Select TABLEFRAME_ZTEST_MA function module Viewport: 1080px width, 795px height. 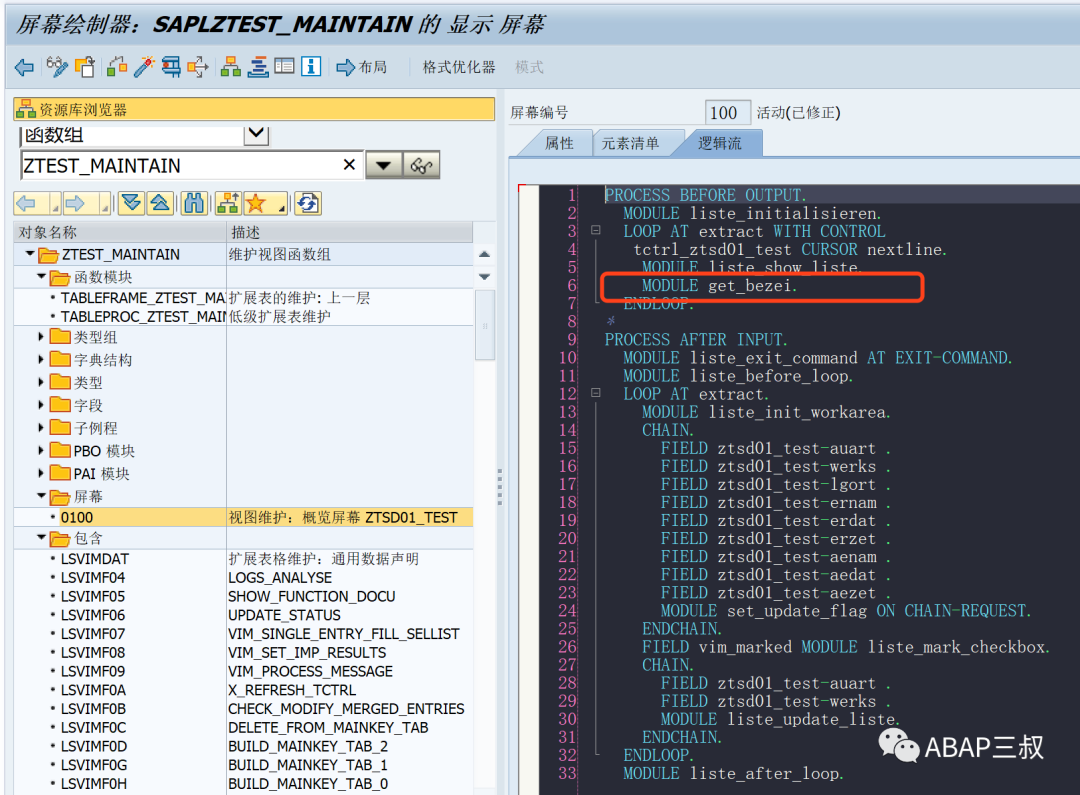pos(143,298)
